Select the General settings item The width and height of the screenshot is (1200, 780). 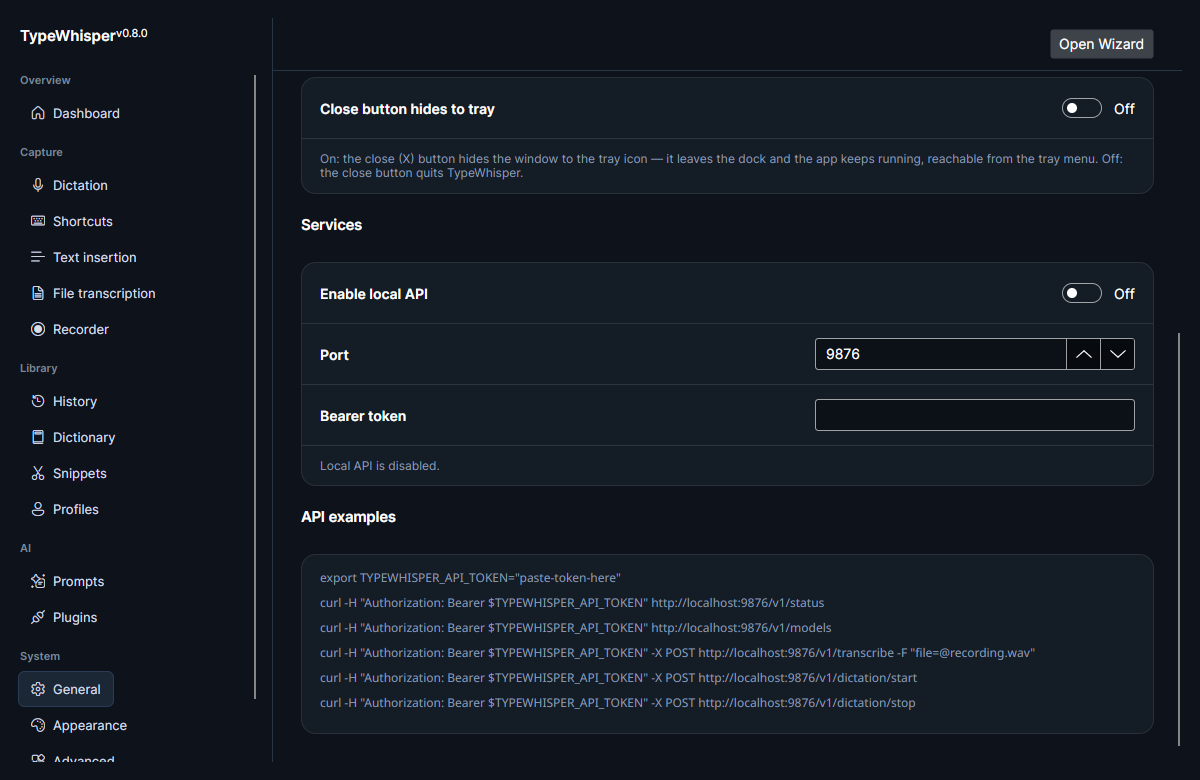66,689
